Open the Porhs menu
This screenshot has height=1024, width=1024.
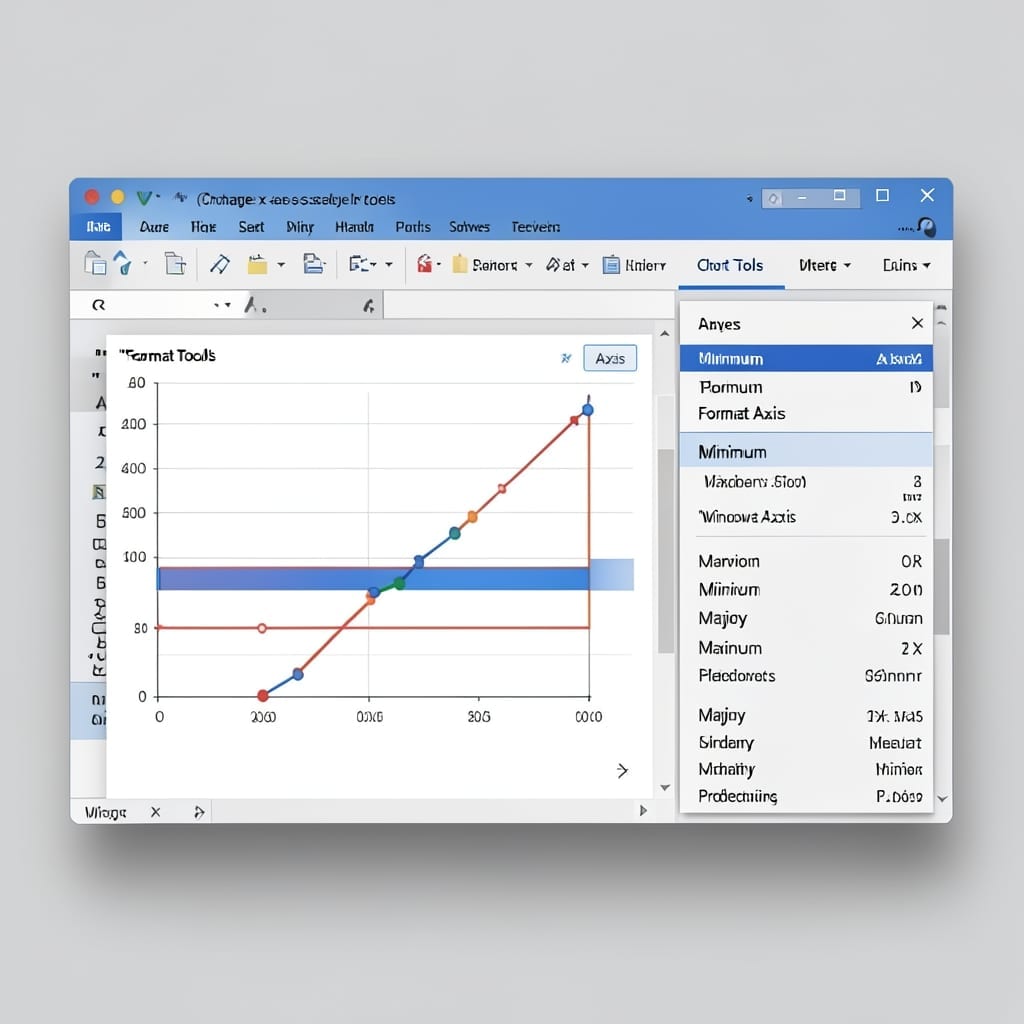pos(413,227)
